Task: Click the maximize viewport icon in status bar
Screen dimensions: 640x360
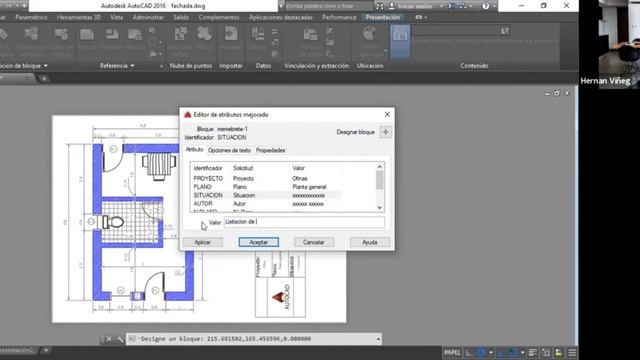Action: 546,352
